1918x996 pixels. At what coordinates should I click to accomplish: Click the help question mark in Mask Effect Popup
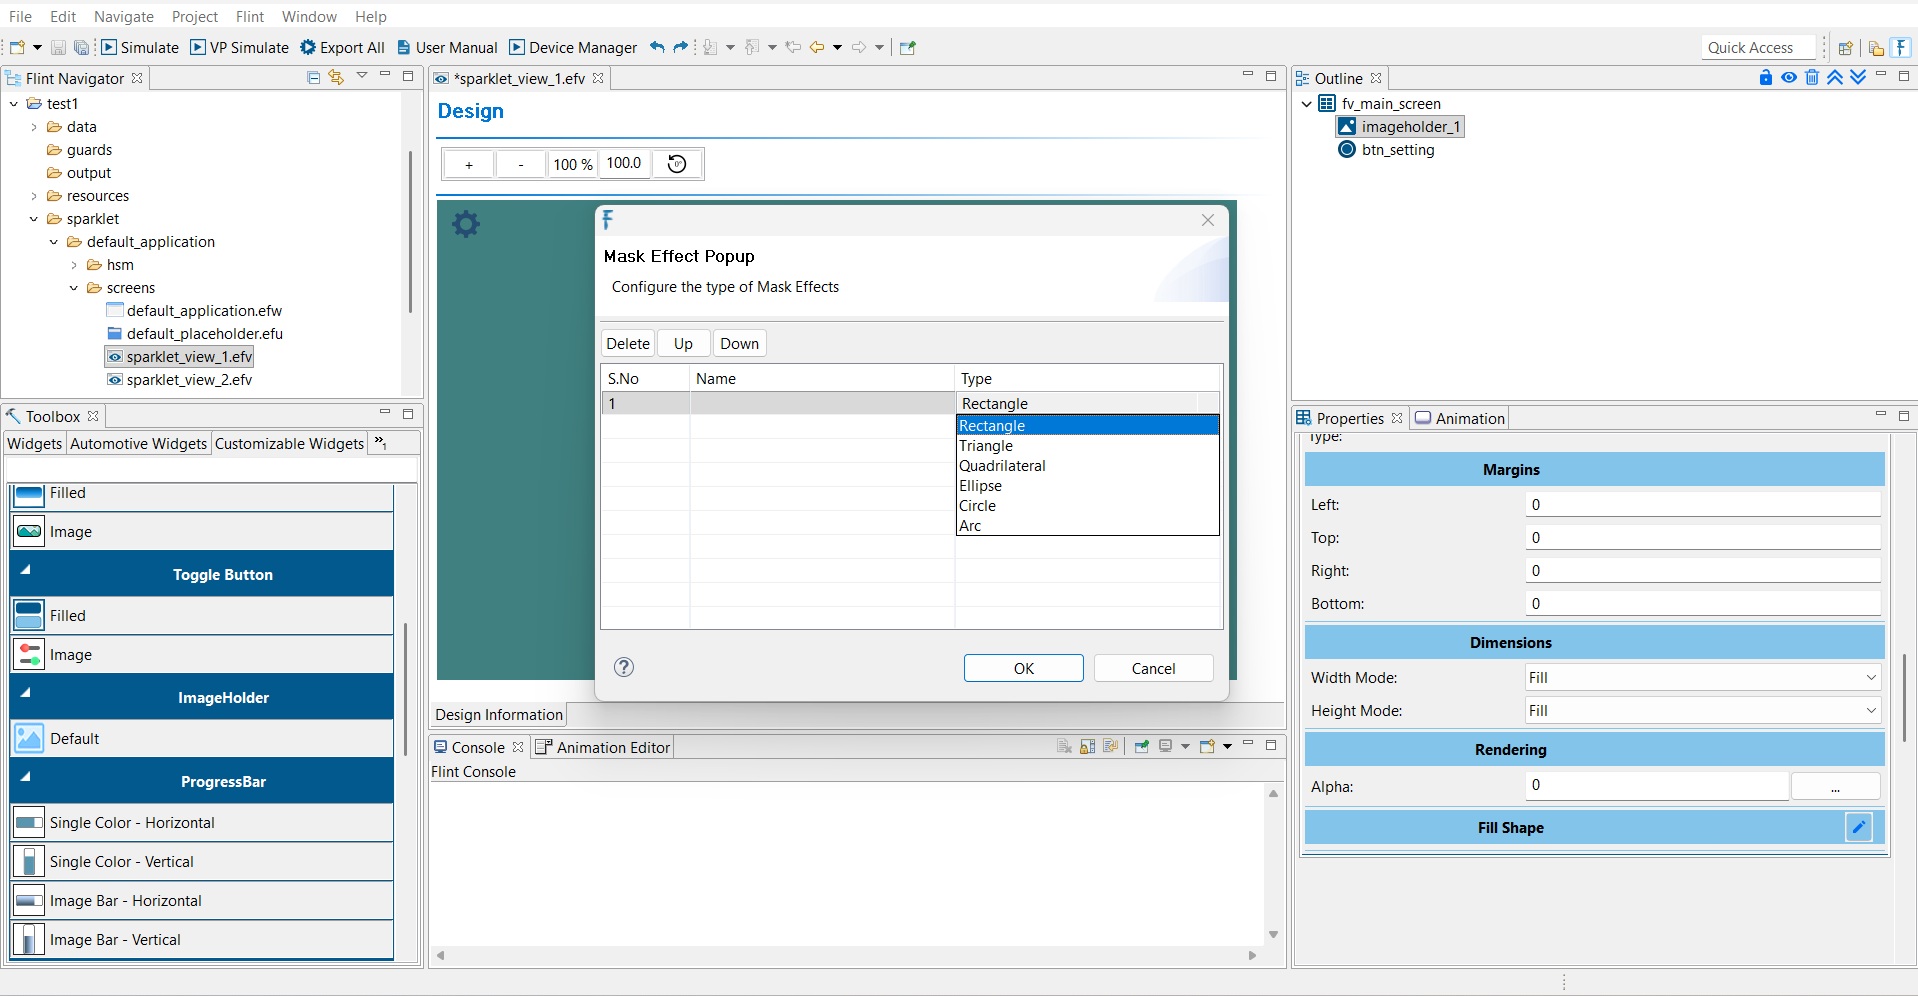(x=624, y=667)
